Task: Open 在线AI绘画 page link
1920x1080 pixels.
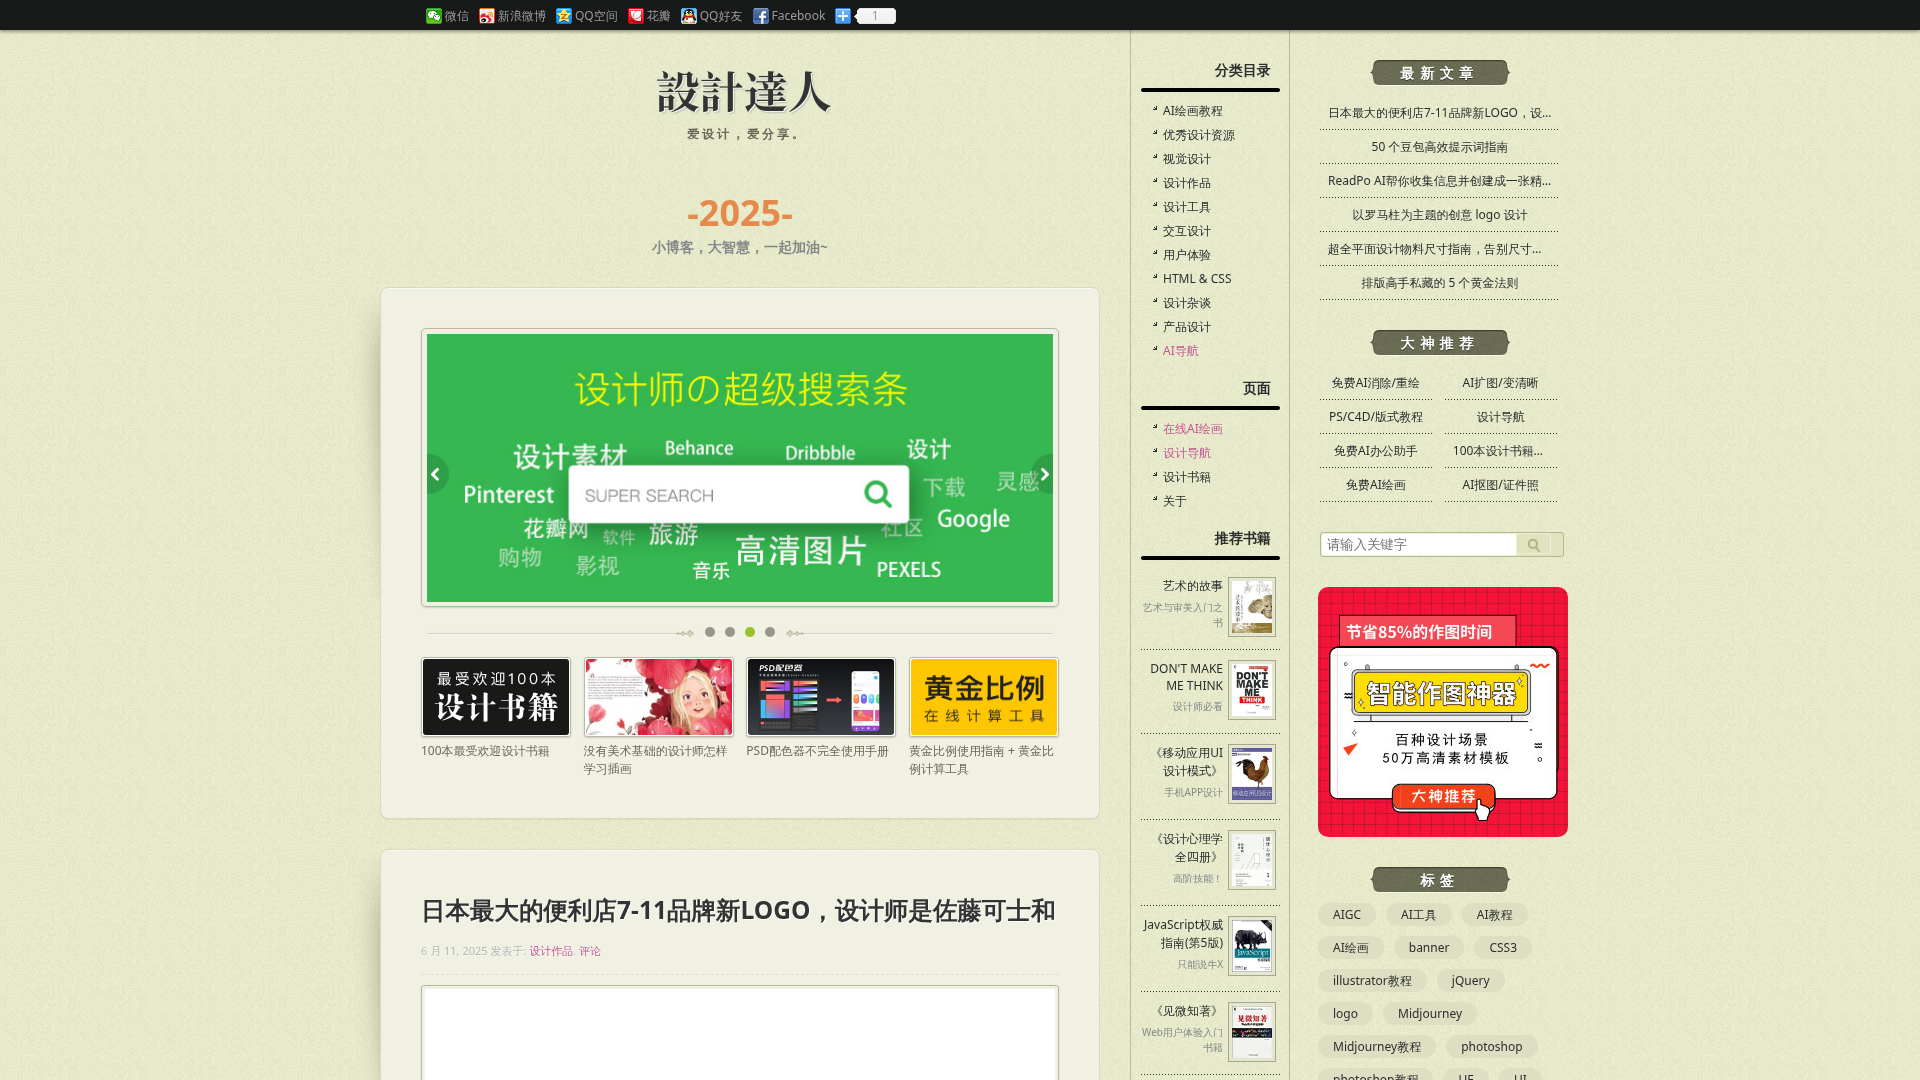Action: (1192, 429)
